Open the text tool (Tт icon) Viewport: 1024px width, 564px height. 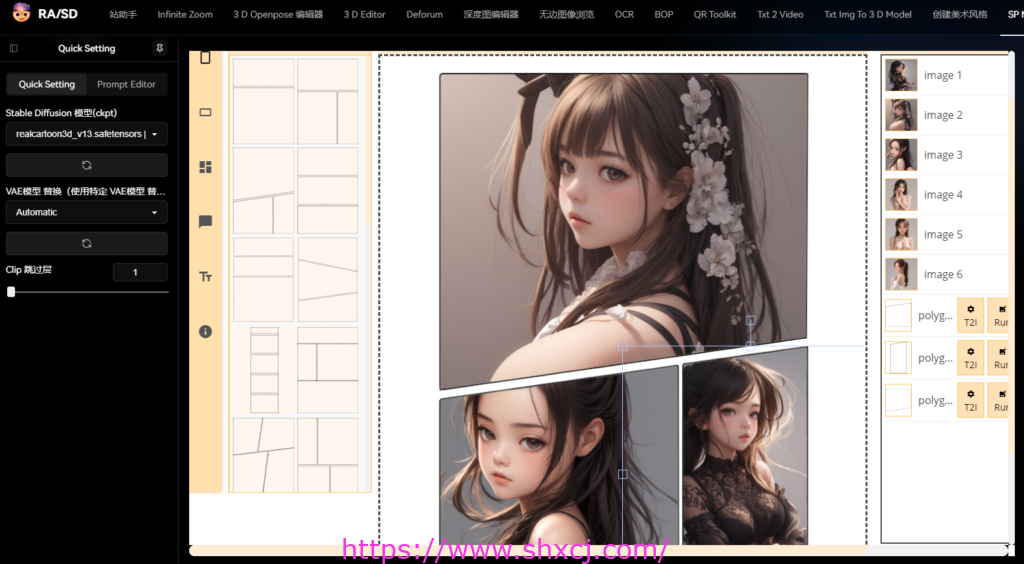(205, 277)
